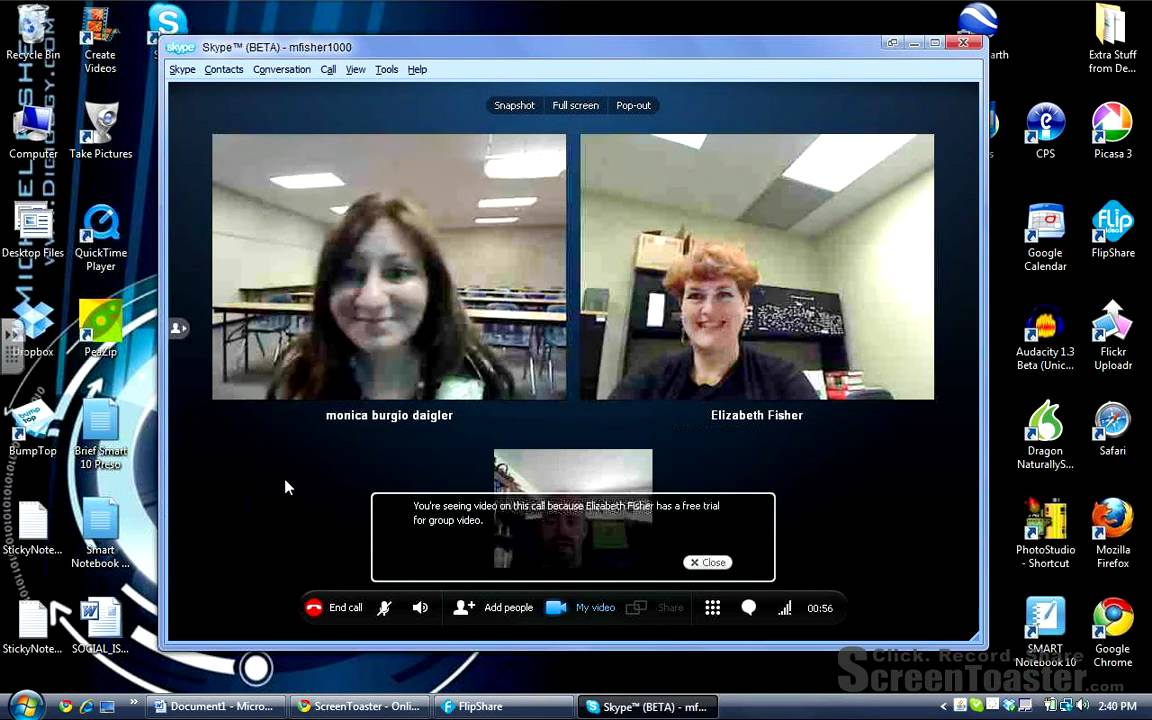Open the Call menu
This screenshot has width=1152, height=720.
point(328,69)
